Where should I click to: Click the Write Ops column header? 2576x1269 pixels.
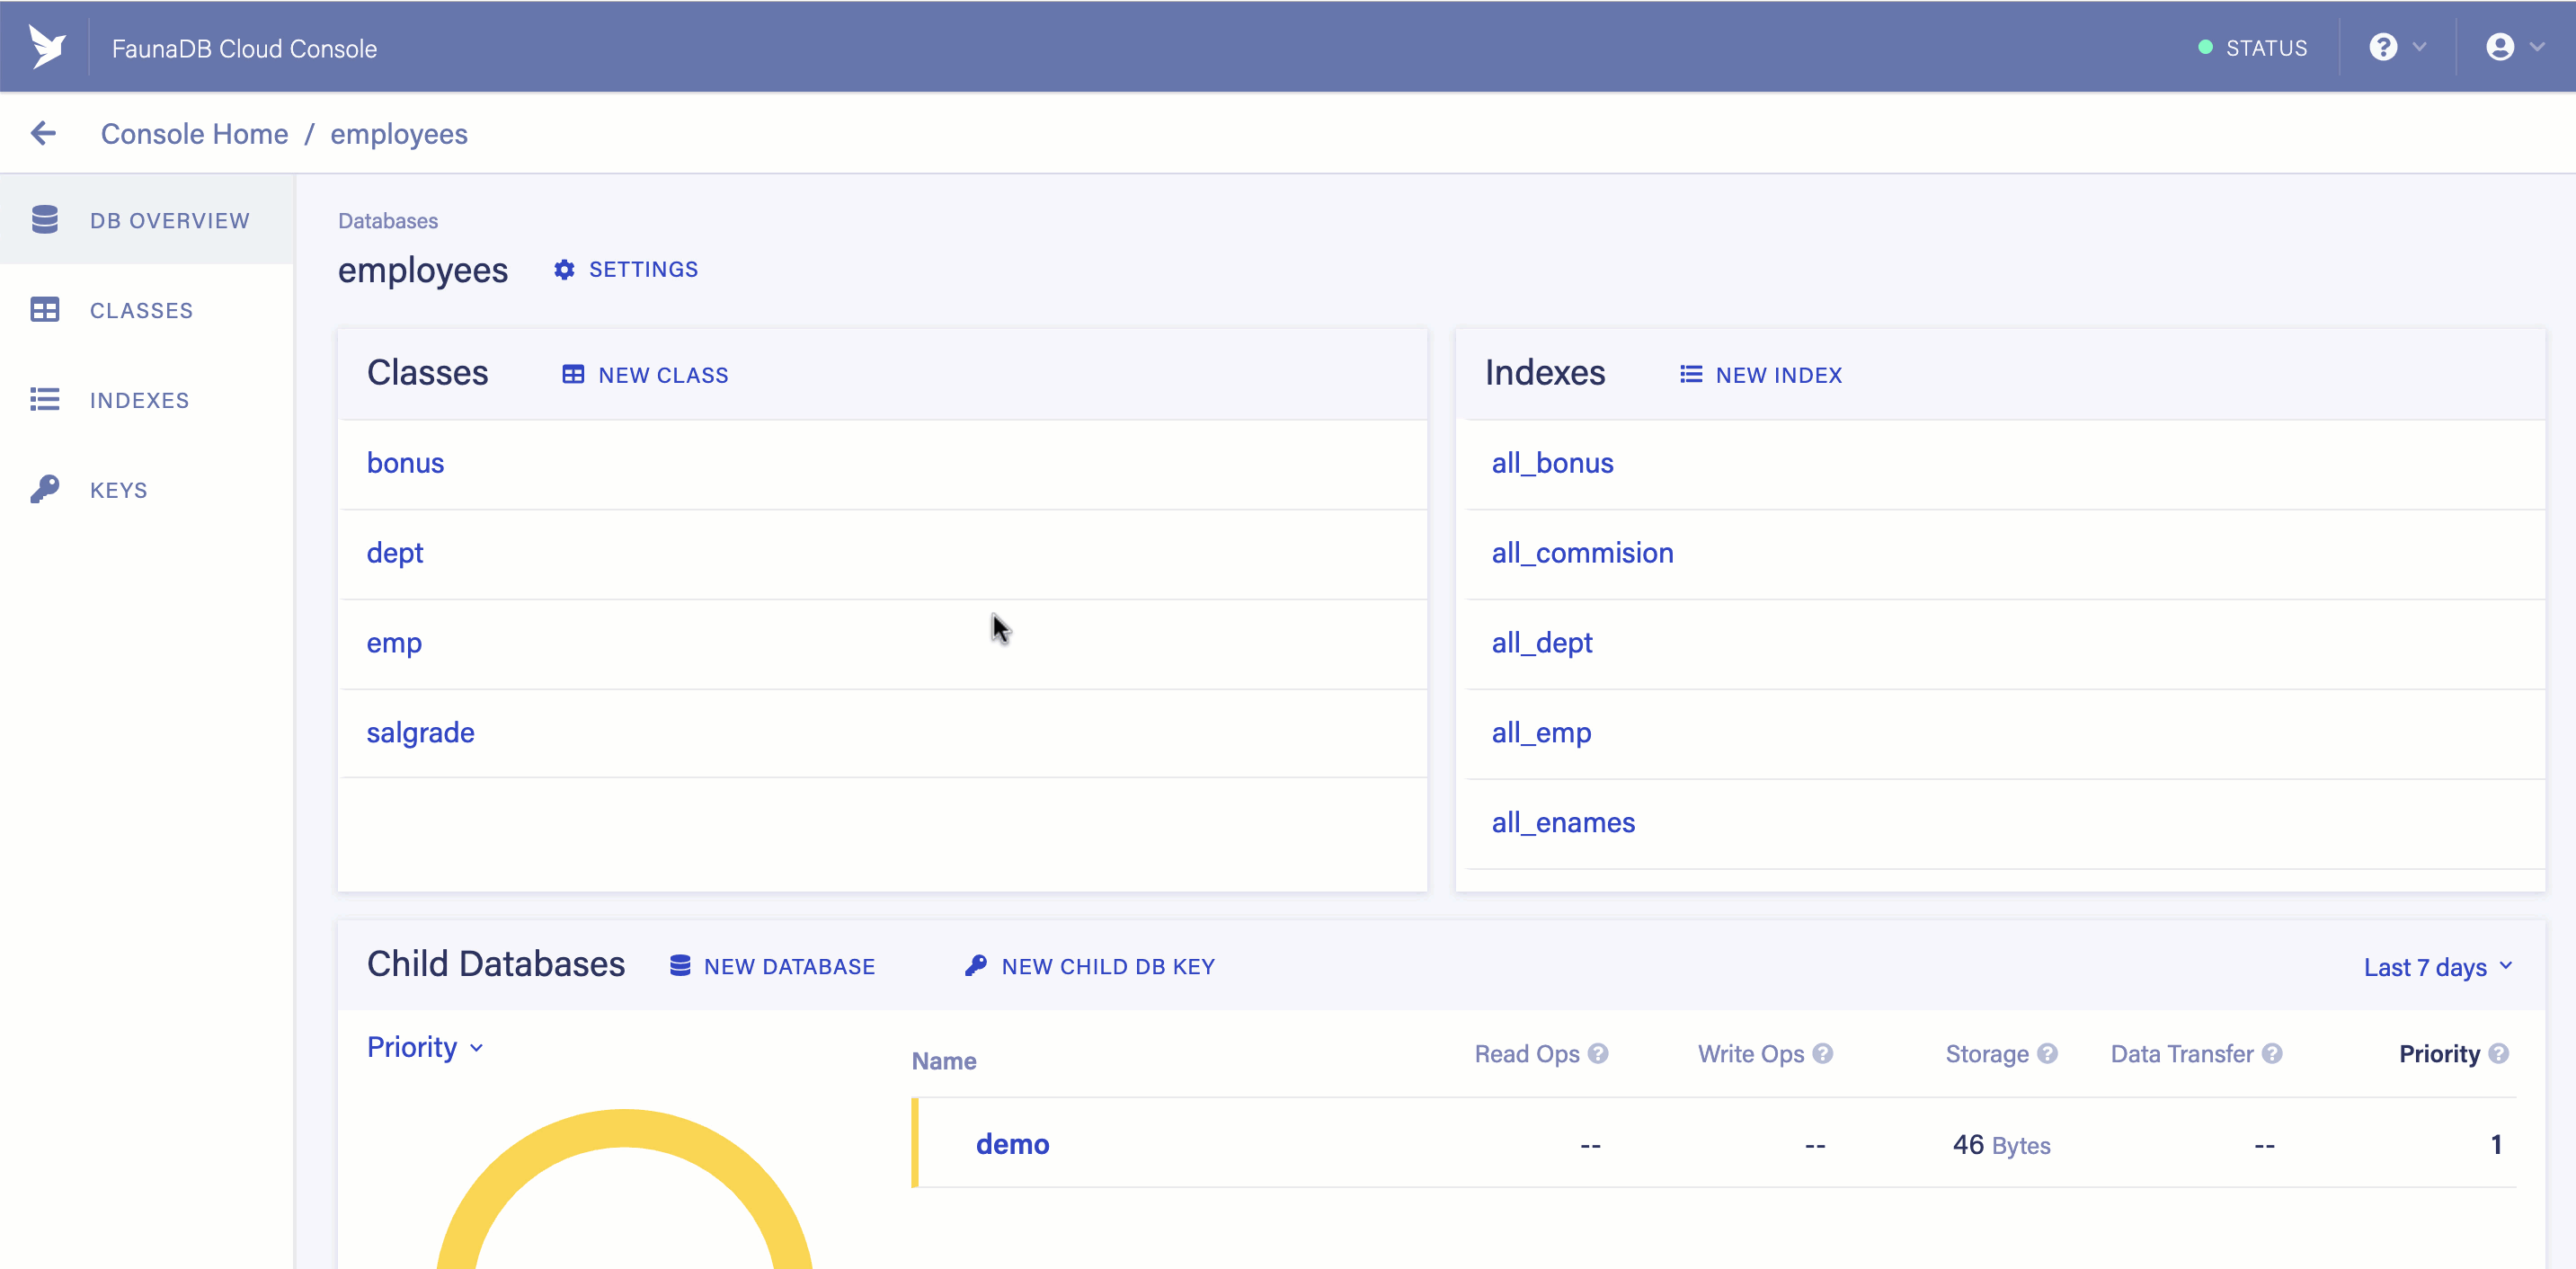1751,1053
